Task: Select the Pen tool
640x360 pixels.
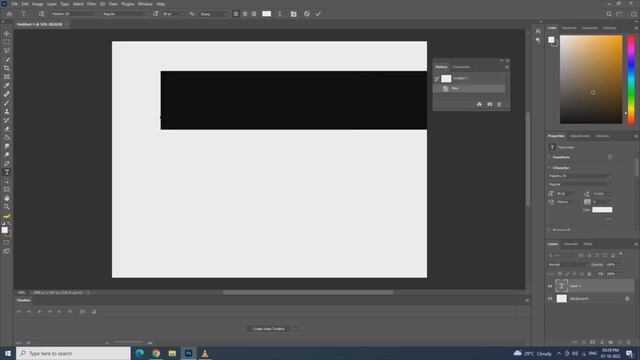Action: point(7,164)
